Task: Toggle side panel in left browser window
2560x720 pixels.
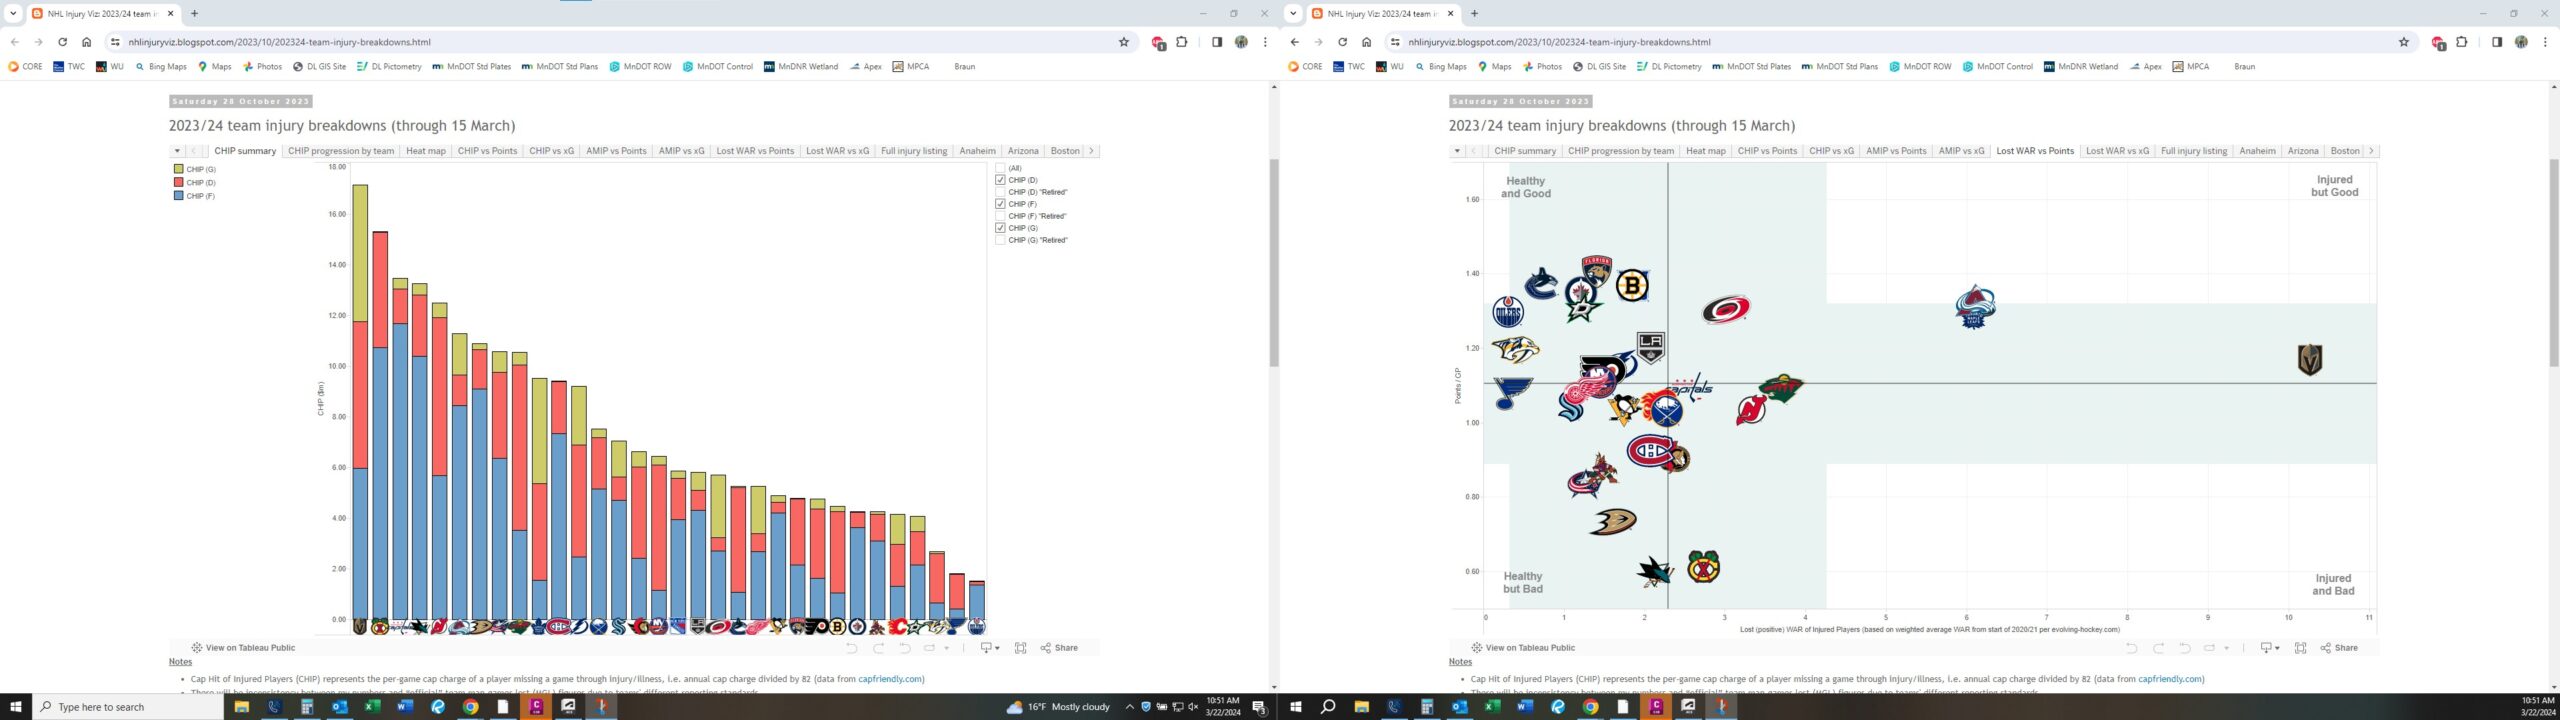Action: pyautogui.click(x=1217, y=42)
